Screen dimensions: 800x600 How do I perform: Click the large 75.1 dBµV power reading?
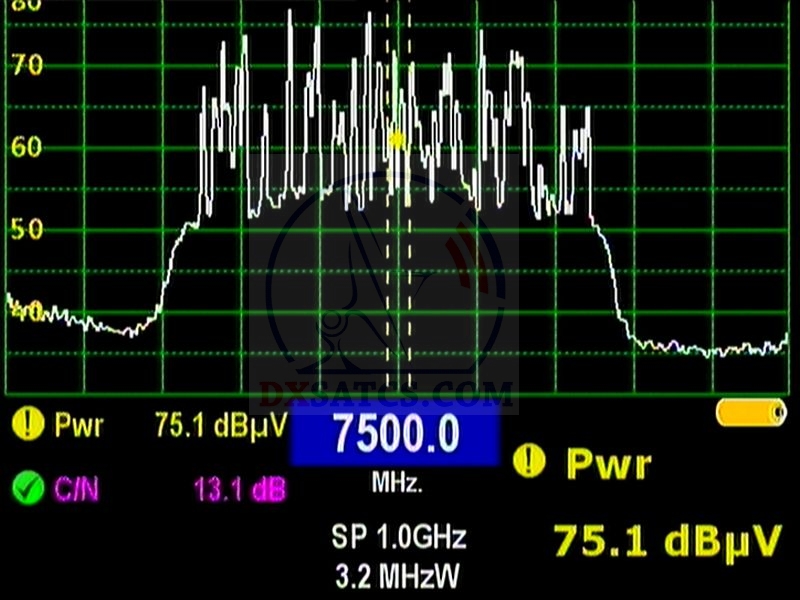tap(666, 540)
